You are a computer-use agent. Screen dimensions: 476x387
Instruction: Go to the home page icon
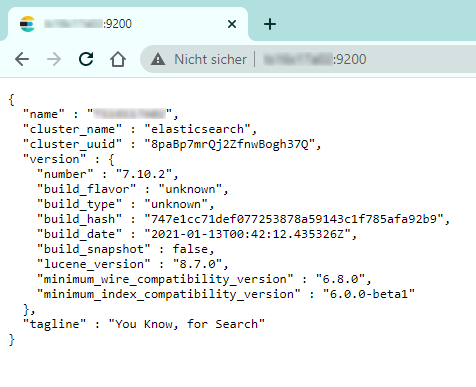(x=118, y=59)
